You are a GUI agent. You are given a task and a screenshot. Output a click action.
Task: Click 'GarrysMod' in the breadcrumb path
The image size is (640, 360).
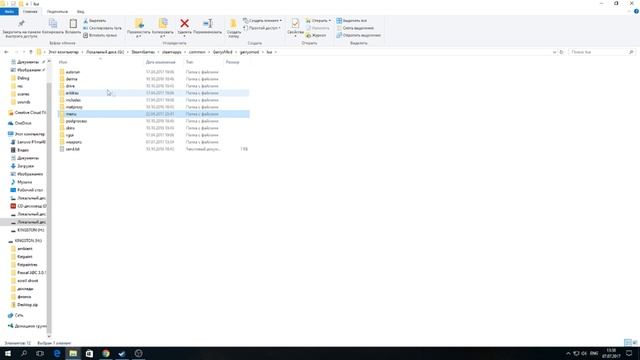[x=222, y=52]
